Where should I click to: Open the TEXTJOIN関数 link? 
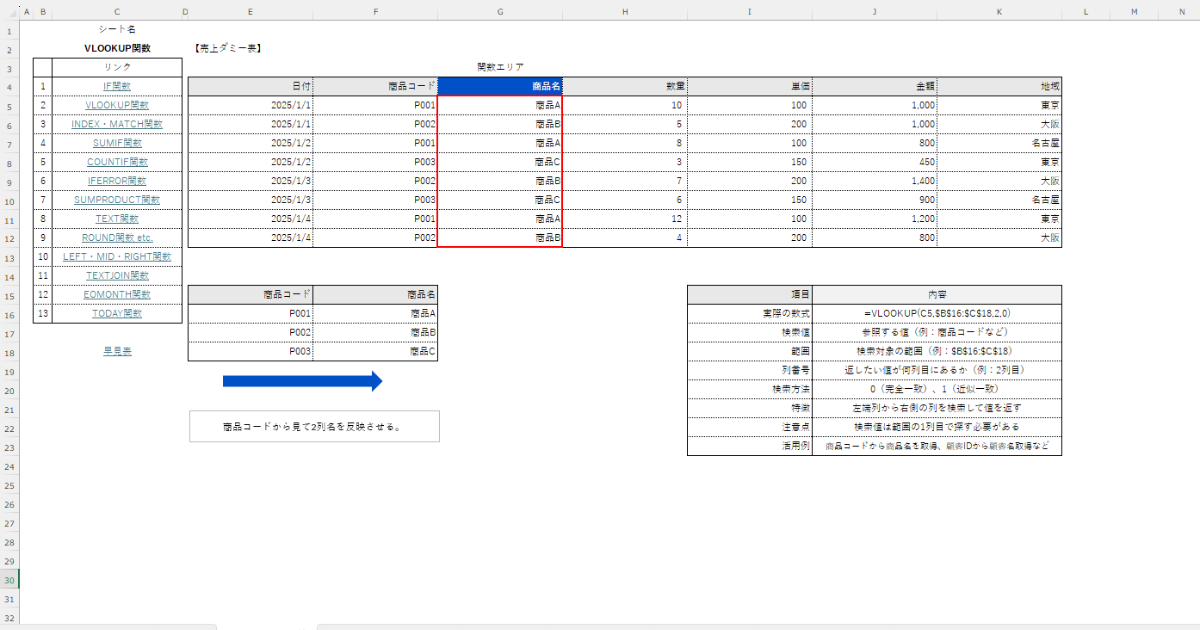tap(117, 275)
